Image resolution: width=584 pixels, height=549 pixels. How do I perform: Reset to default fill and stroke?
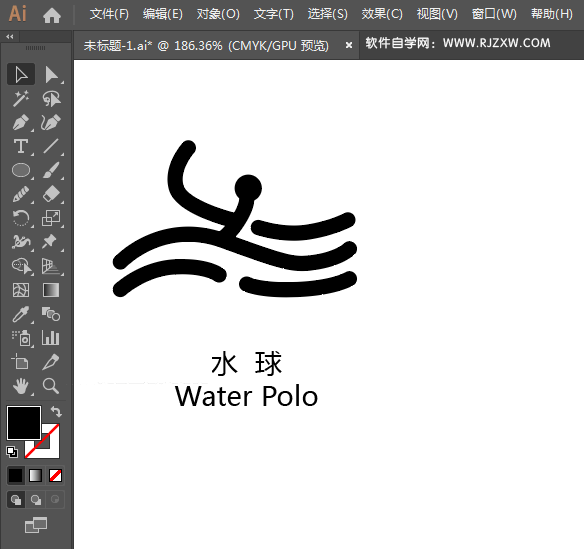pos(12,452)
